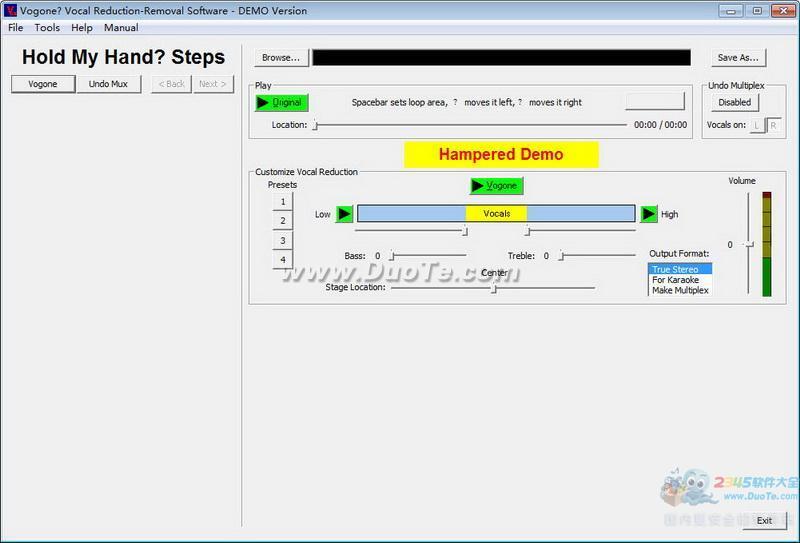Click the playback Location slider
The image size is (800, 543).
click(470, 125)
